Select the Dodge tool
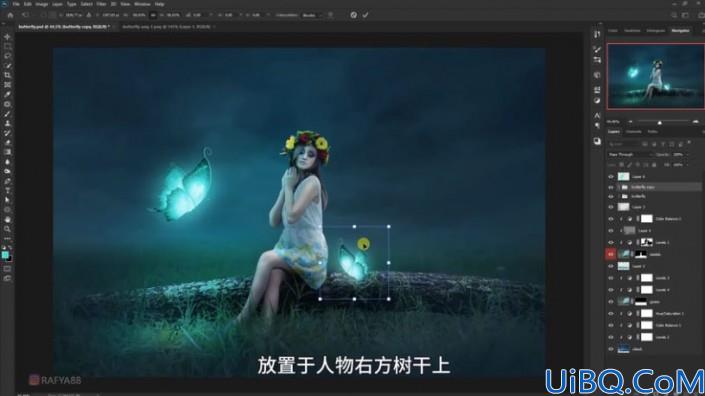Screen dimensions: 705x396 [x=7, y=171]
